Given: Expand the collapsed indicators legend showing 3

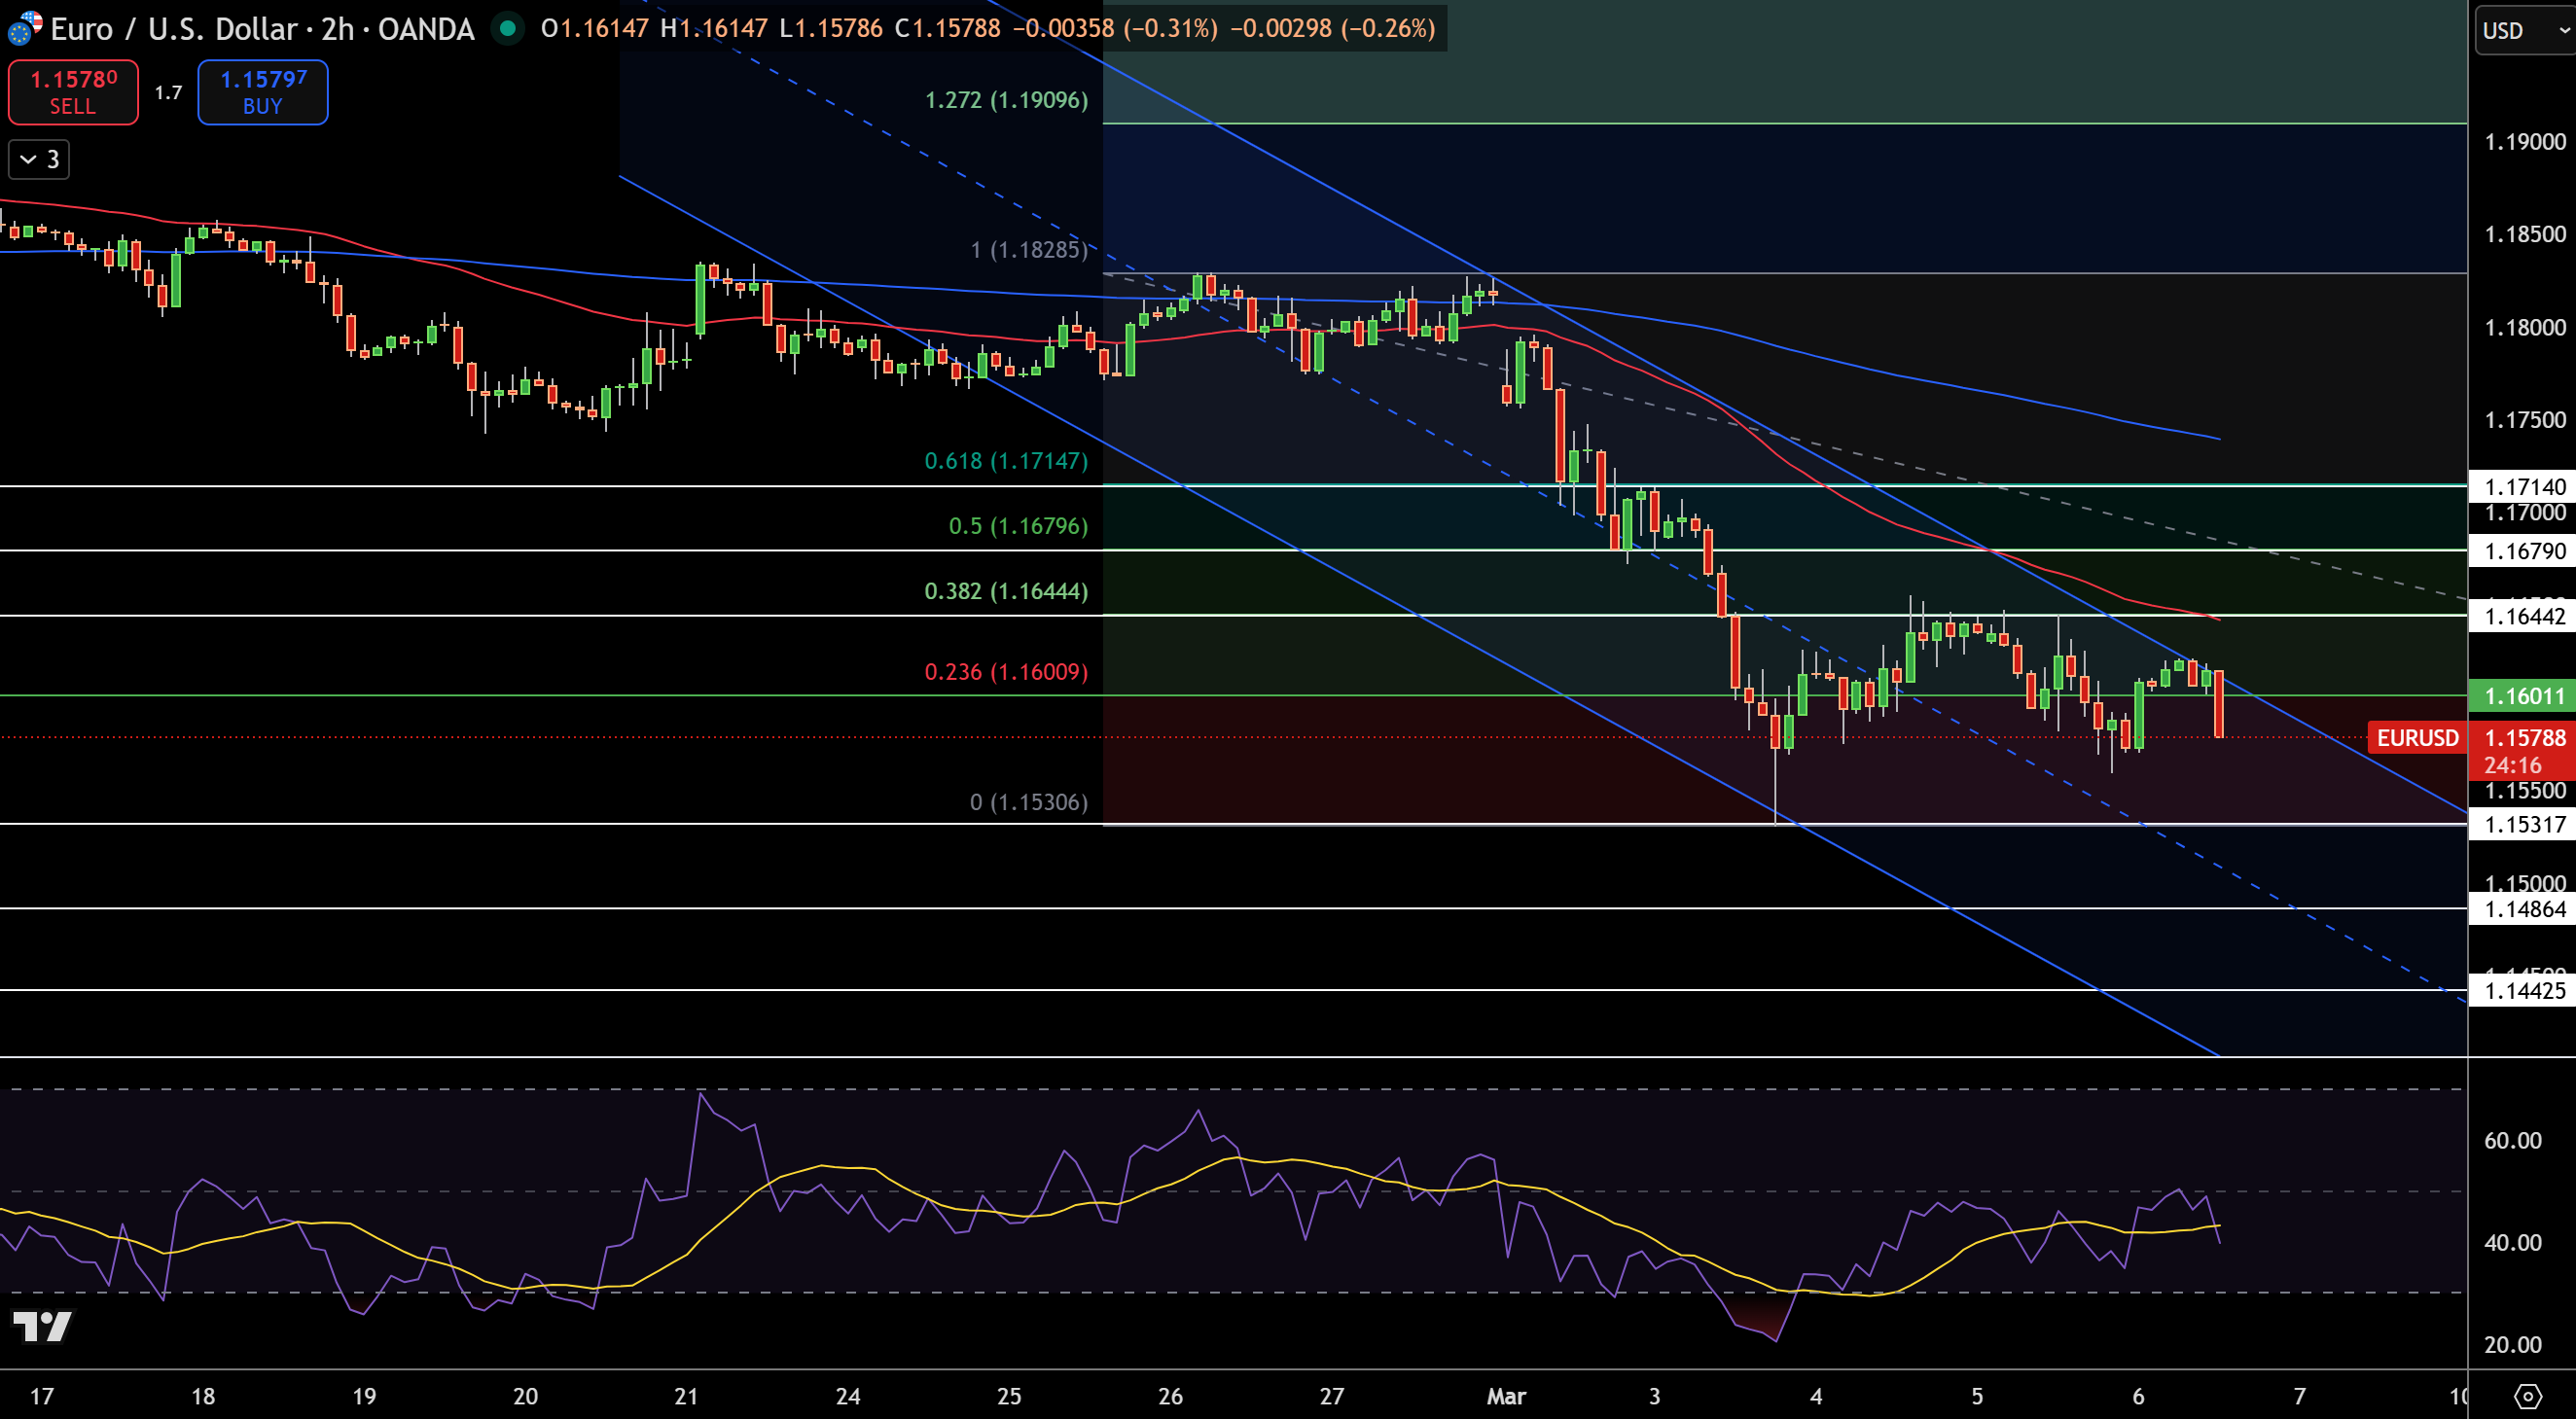Looking at the screenshot, I should [x=39, y=159].
